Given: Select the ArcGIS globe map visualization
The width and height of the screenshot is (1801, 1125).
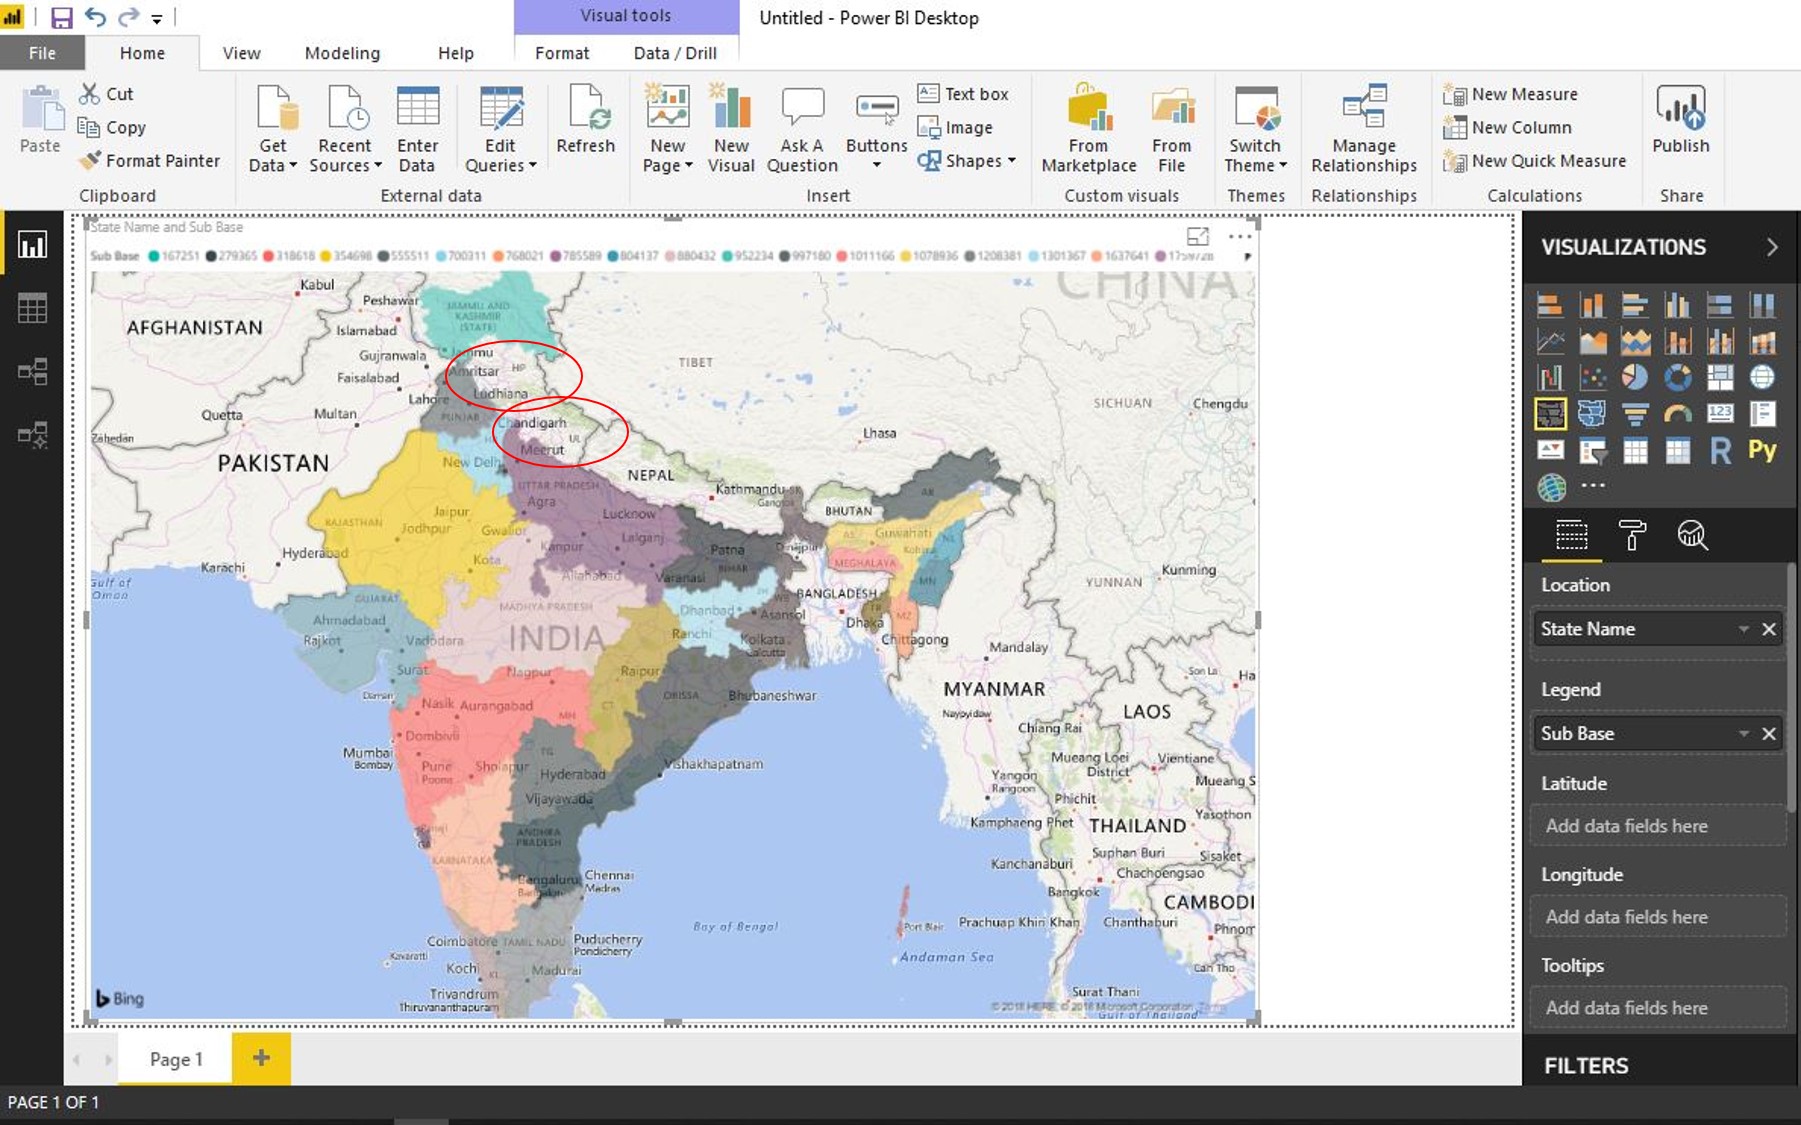Looking at the screenshot, I should click(1550, 488).
